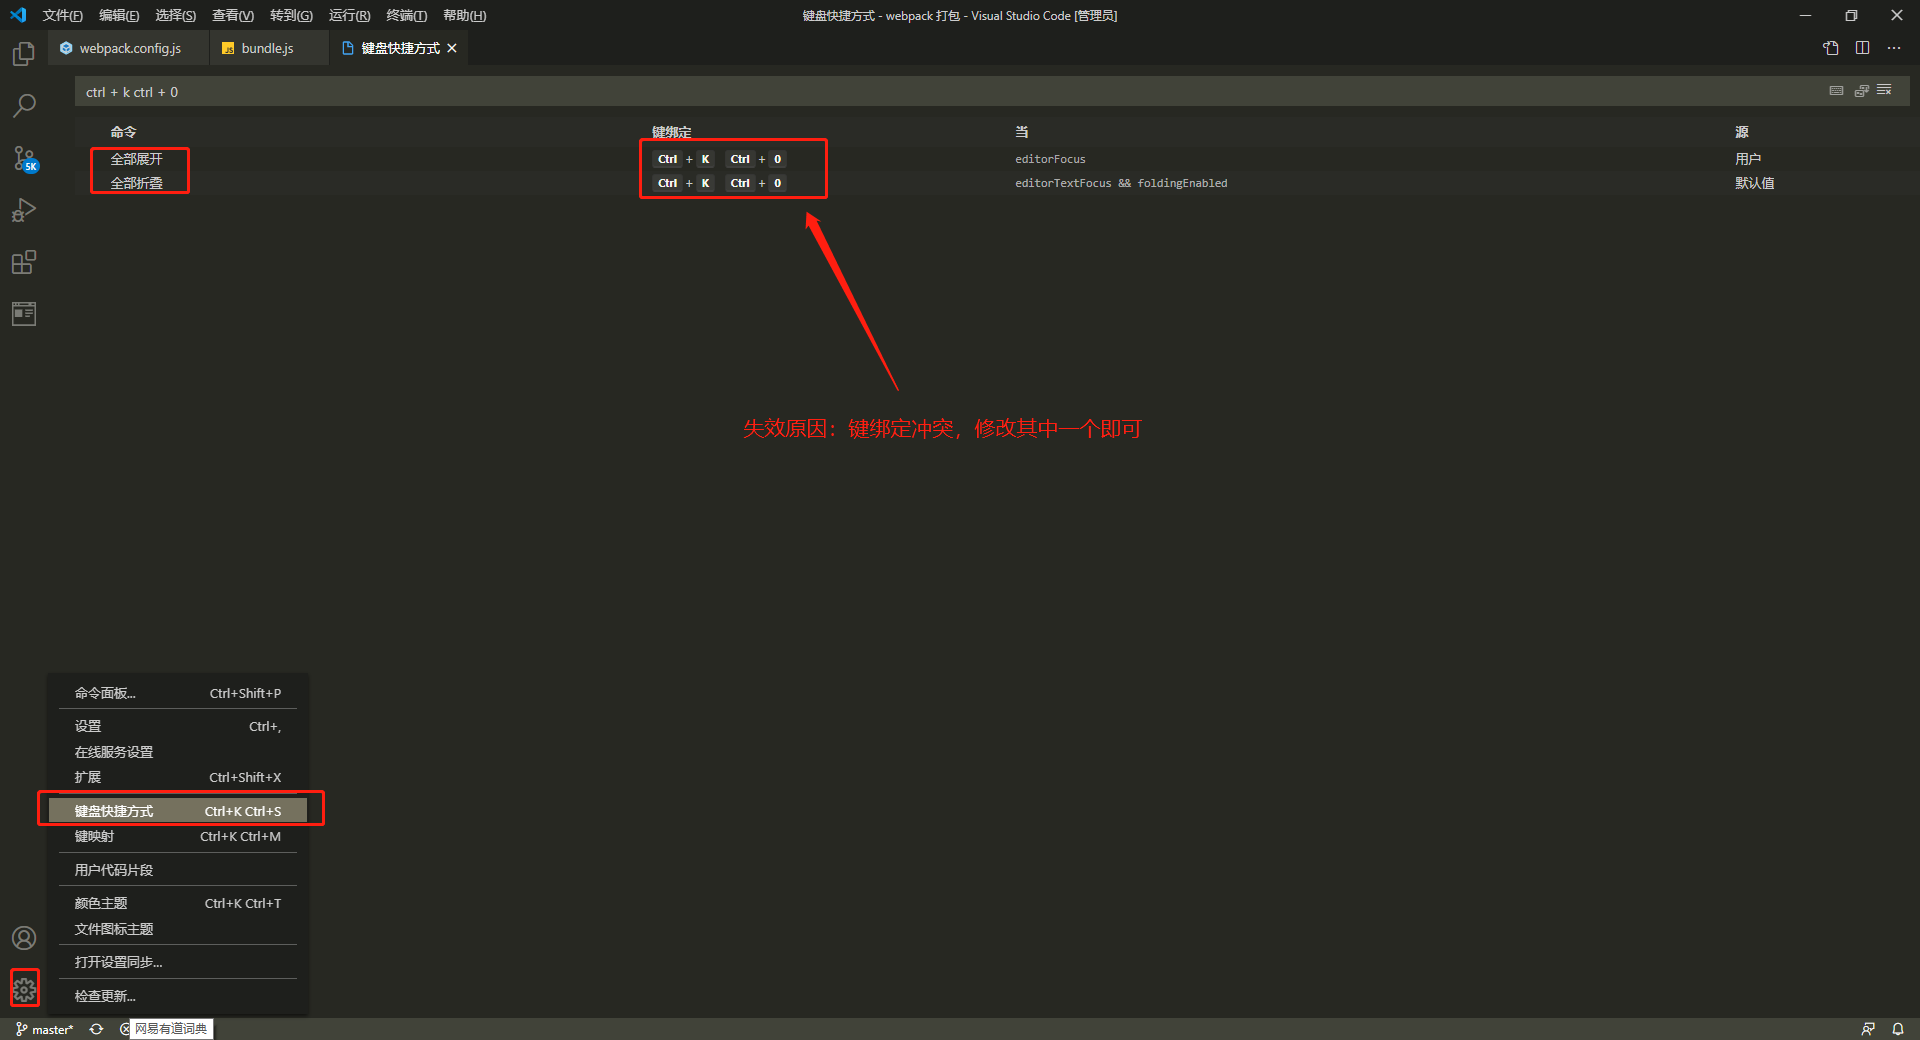This screenshot has height=1040, width=1920.
Task: Open the 编辑(E) menu
Action: click(x=119, y=15)
